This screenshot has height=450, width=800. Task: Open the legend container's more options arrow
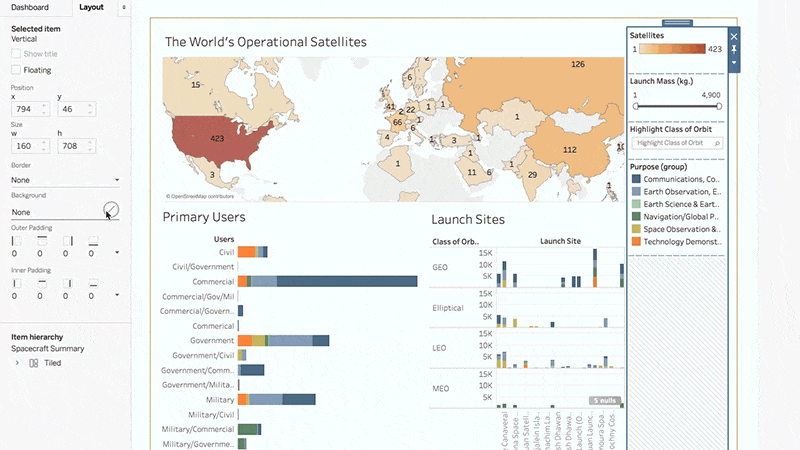coord(734,62)
